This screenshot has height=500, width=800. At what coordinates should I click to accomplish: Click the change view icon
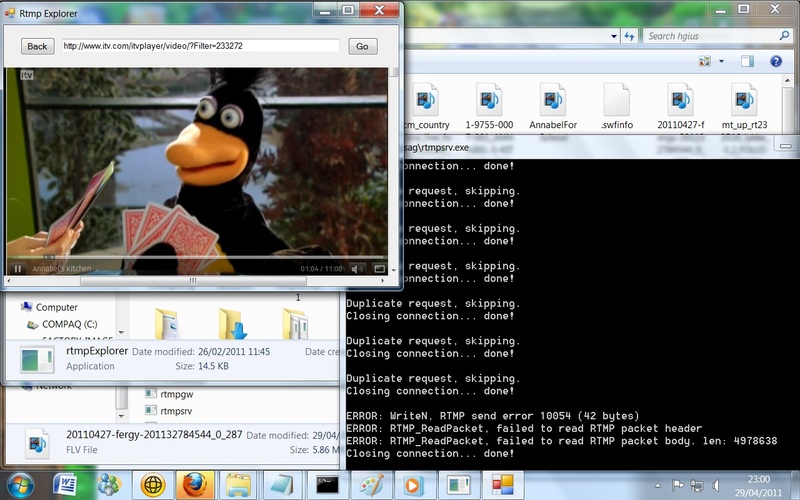click(x=705, y=61)
